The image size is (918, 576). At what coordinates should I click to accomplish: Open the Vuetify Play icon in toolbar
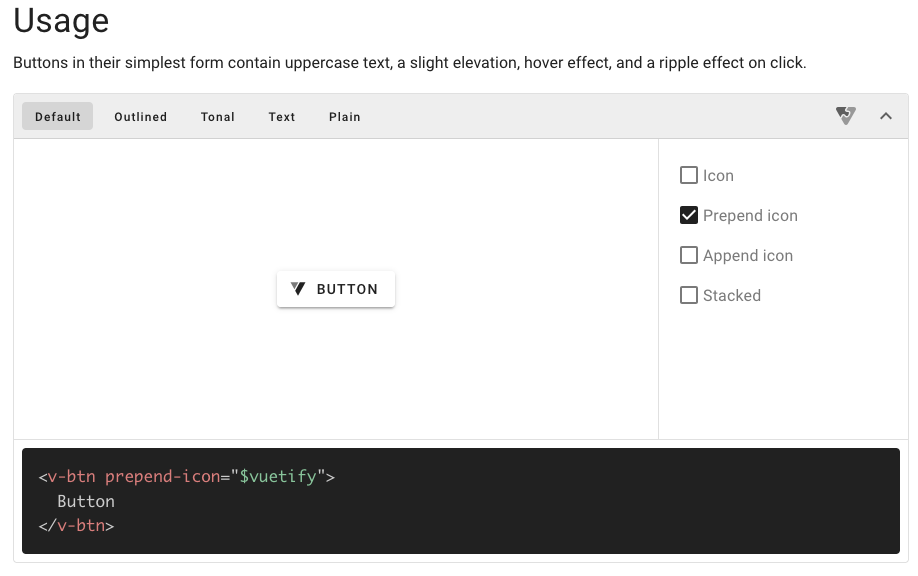tap(845, 116)
